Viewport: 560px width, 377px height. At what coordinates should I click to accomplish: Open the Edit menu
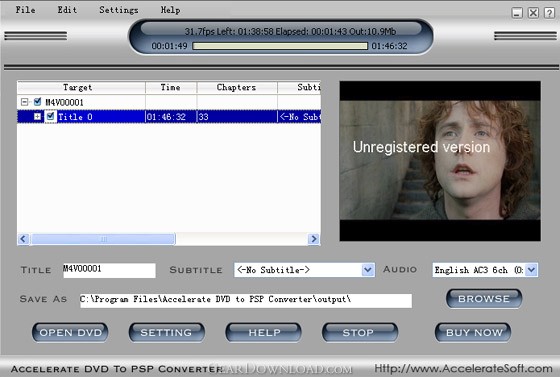[67, 10]
